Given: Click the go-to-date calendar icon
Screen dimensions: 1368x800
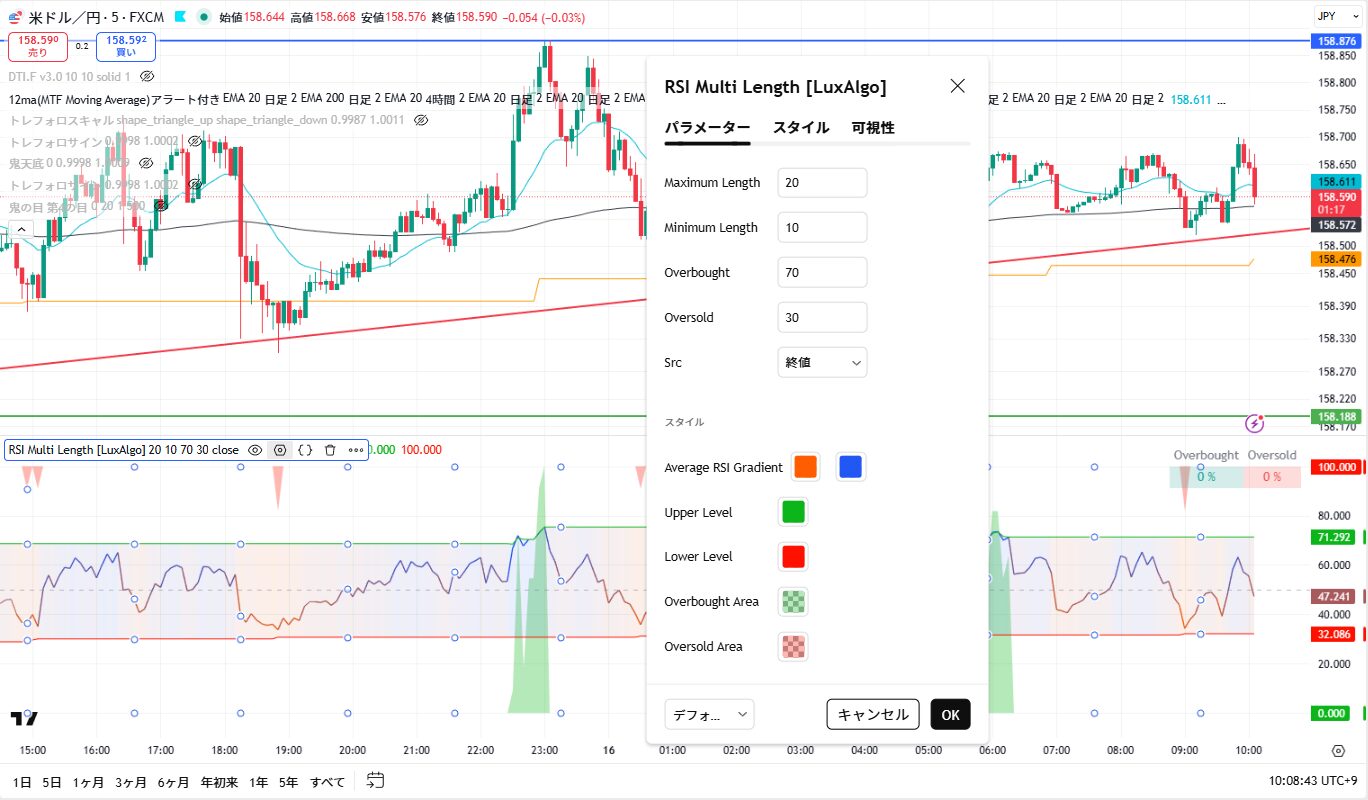Looking at the screenshot, I should [376, 781].
